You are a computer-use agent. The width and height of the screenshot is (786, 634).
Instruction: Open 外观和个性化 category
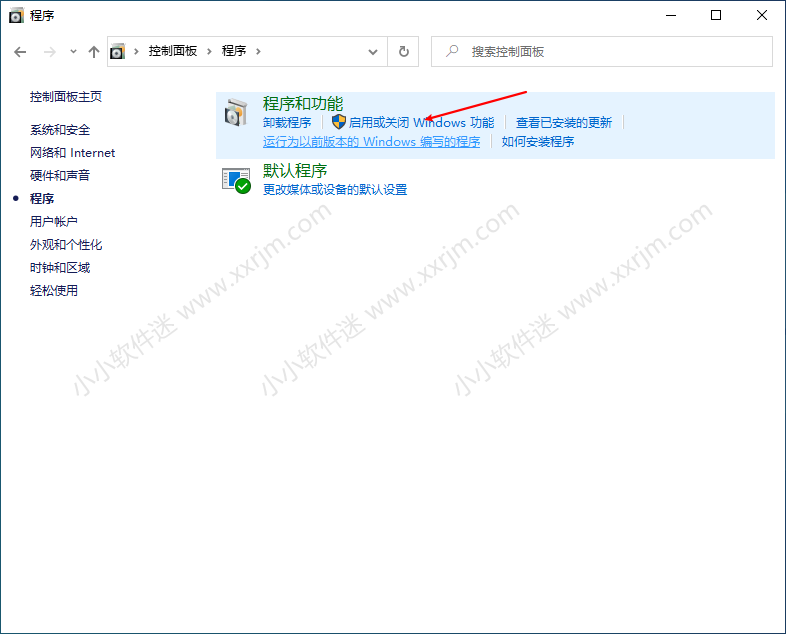pos(66,245)
